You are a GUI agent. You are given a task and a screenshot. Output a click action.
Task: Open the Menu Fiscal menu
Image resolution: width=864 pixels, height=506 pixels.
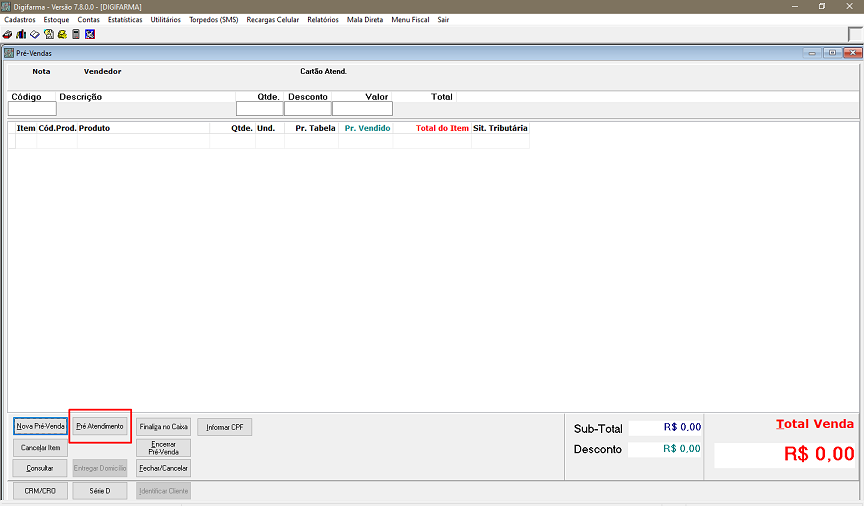[410, 20]
